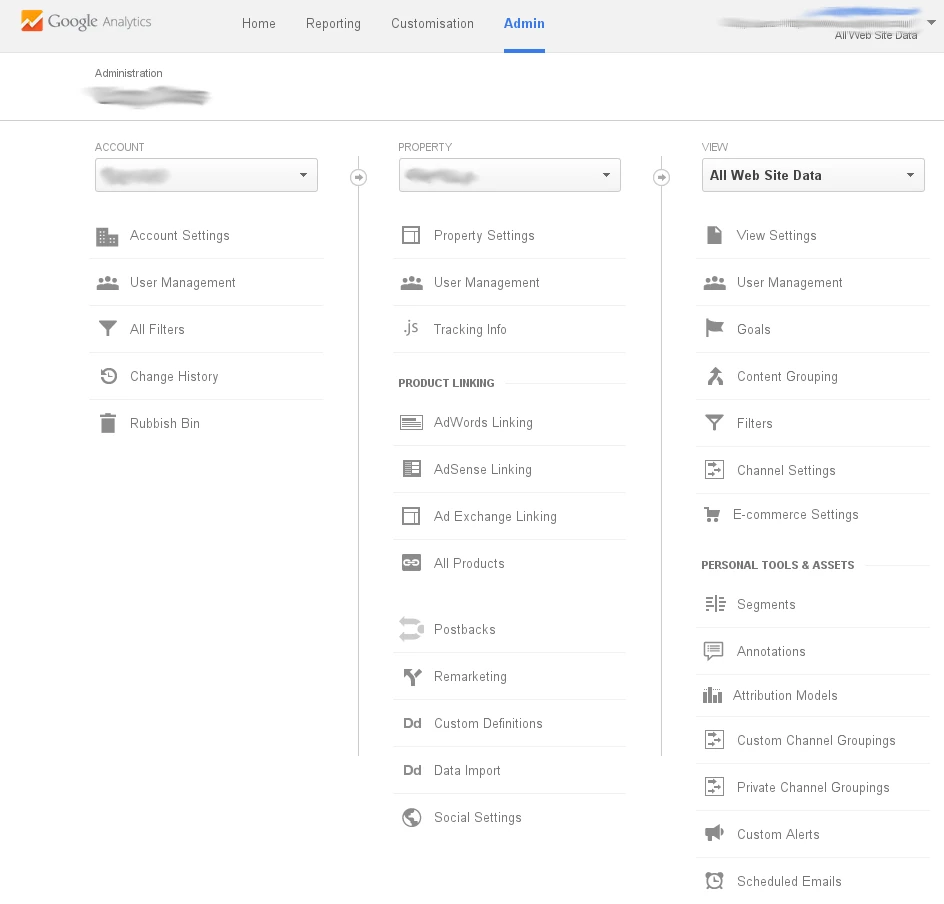Click the Rubbish Bin trash icon

[108, 423]
